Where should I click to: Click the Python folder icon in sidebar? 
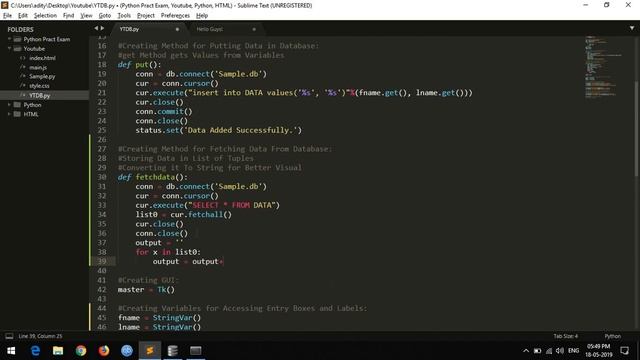point(17,105)
